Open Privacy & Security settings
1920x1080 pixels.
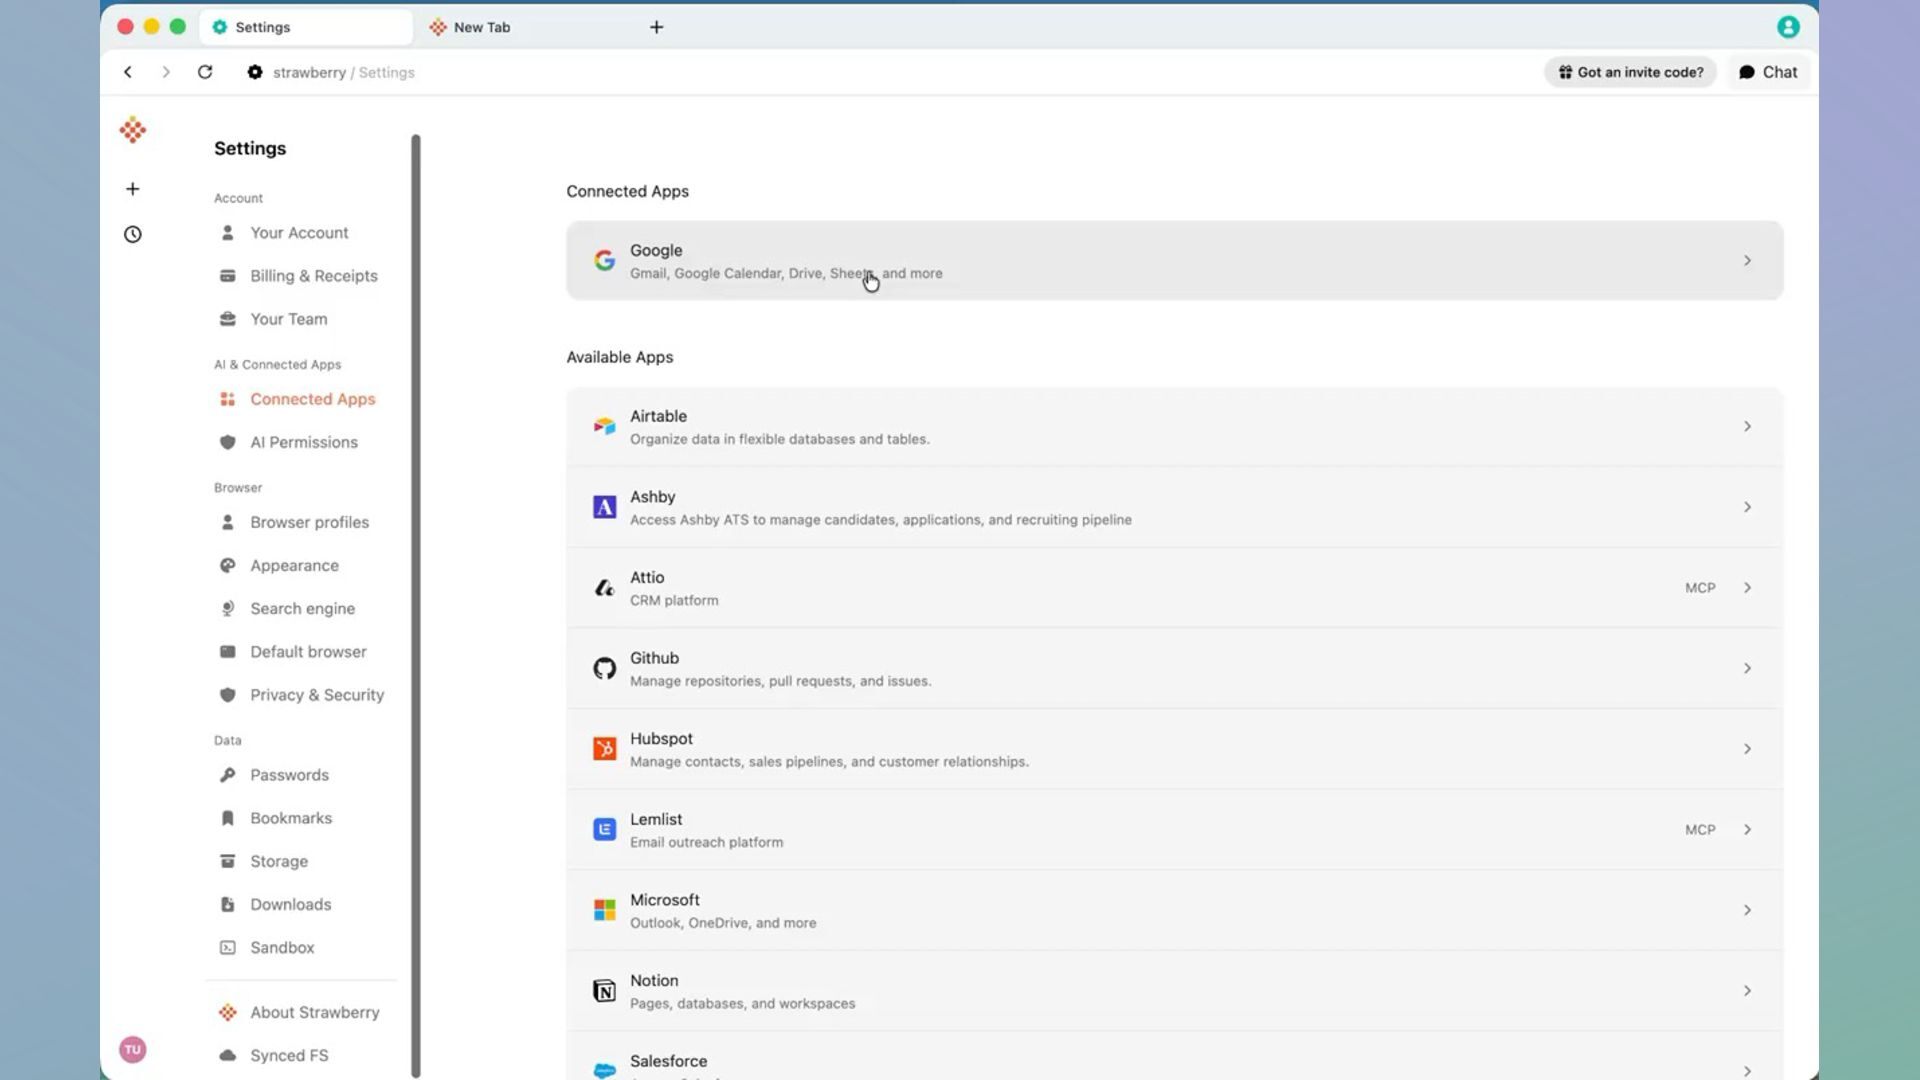[x=316, y=695]
